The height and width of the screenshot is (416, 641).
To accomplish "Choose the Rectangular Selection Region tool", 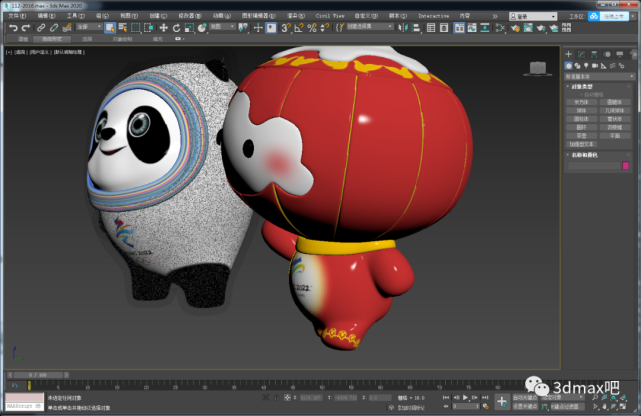I will point(135,28).
